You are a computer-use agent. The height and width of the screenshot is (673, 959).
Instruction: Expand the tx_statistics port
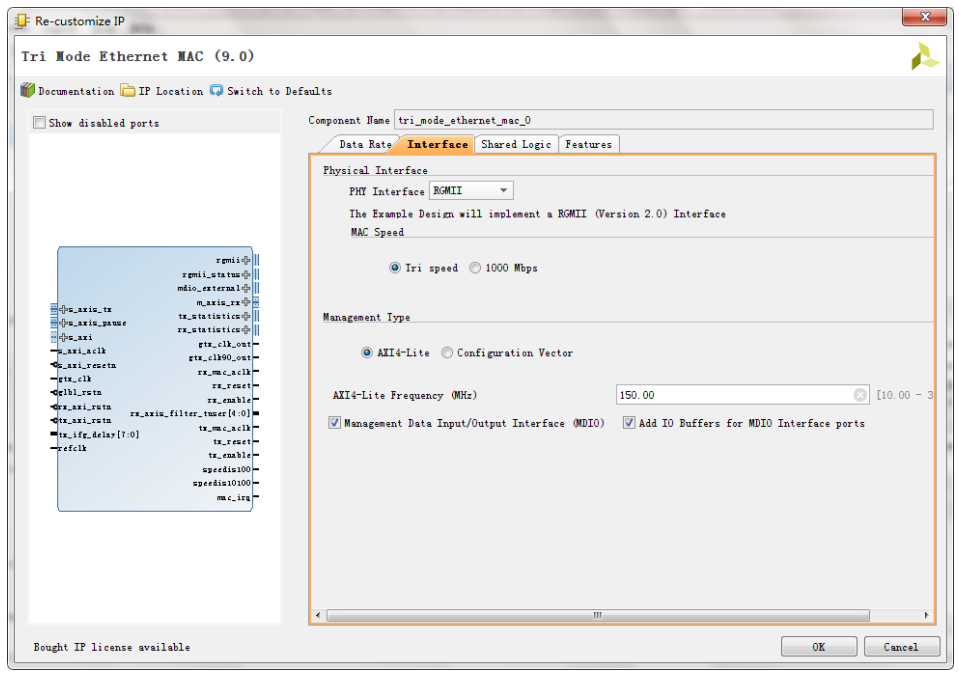click(x=246, y=316)
